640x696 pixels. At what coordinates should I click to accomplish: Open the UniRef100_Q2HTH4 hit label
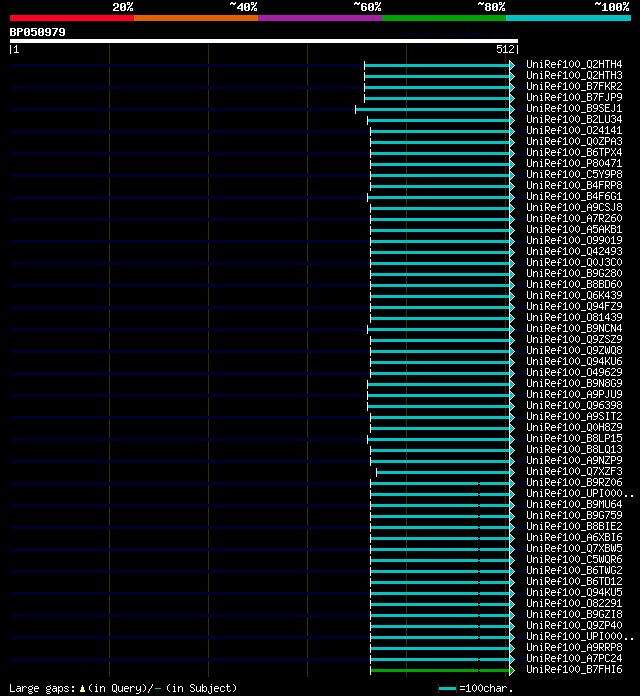point(574,64)
